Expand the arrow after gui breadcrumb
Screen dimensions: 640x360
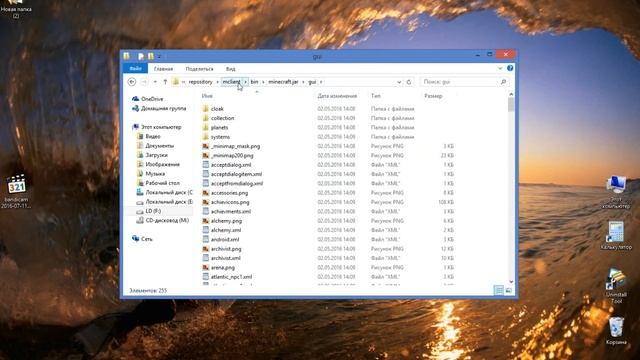[321, 82]
